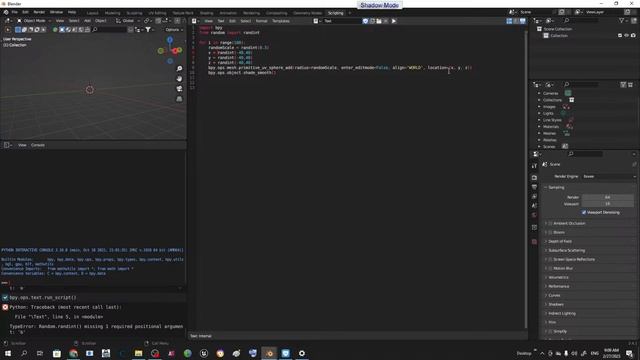Image resolution: width=640 pixels, height=360 pixels.
Task: Switch to the Scripting workspace tab
Action: (x=336, y=13)
